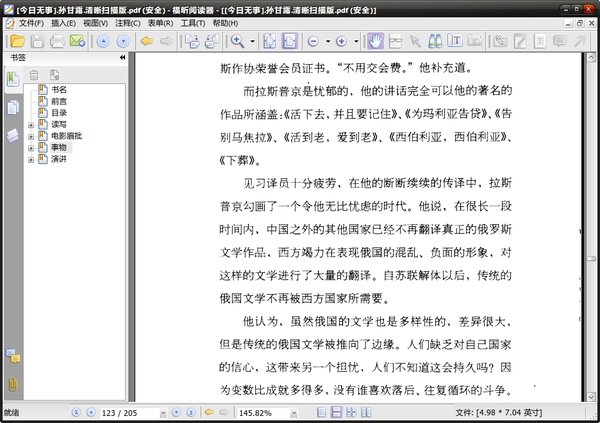The image size is (600, 423).
Task: Select the 目录 bookmark
Action: coord(59,113)
